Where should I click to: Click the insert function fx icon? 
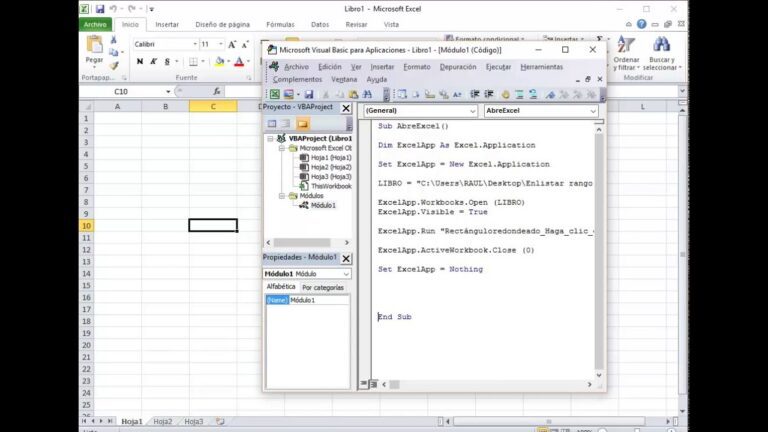(x=216, y=91)
